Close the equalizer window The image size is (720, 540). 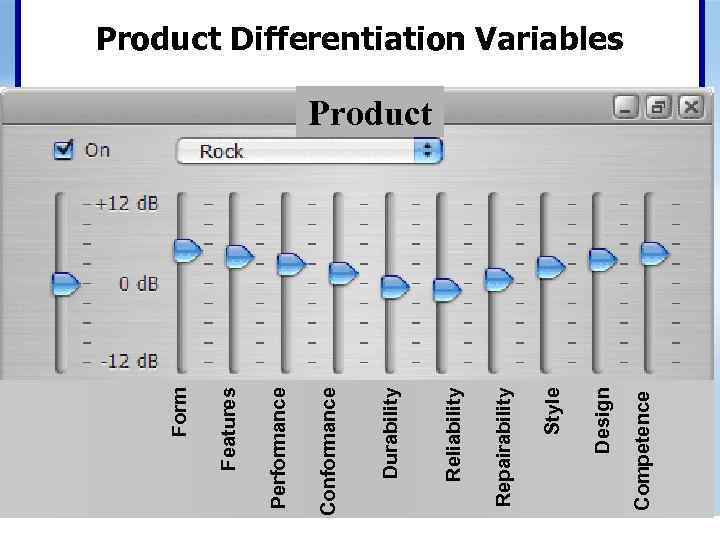[x=690, y=107]
